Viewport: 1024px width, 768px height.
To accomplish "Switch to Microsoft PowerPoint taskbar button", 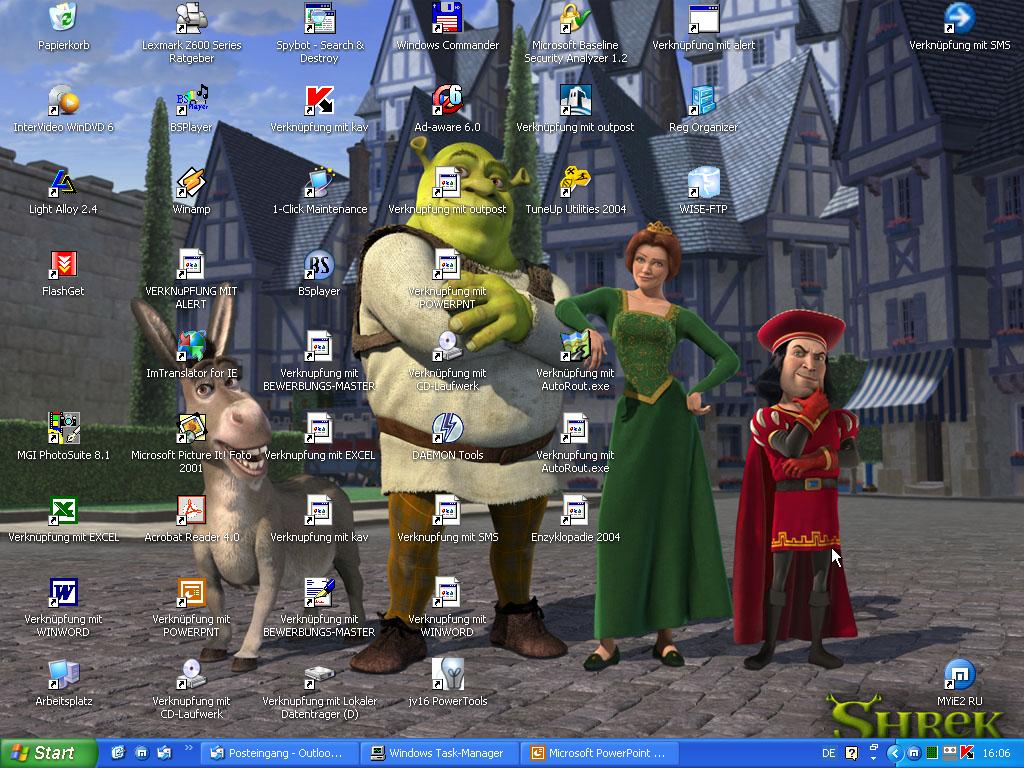I will [601, 753].
